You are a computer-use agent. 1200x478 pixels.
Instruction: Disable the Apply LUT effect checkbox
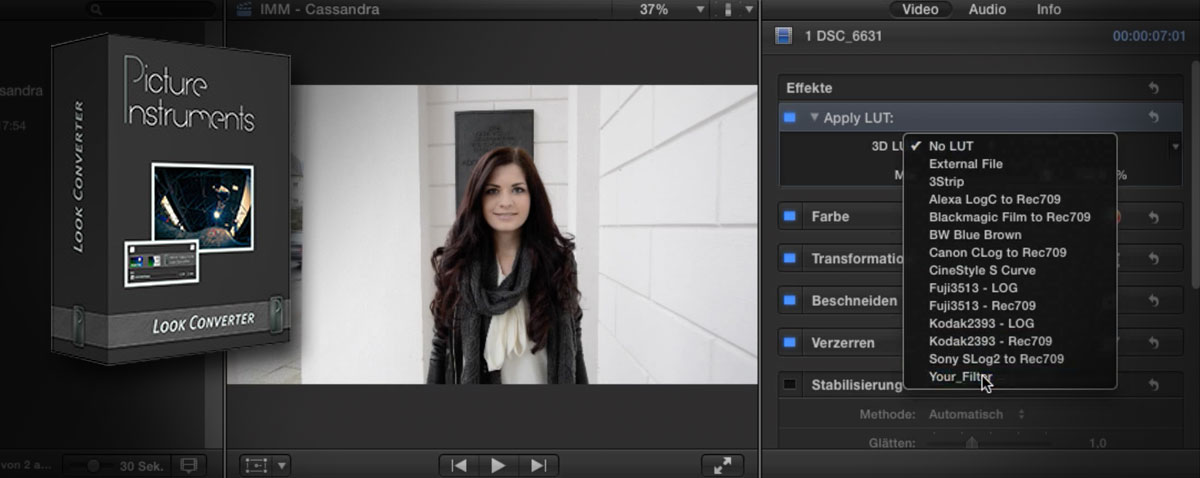click(x=790, y=117)
